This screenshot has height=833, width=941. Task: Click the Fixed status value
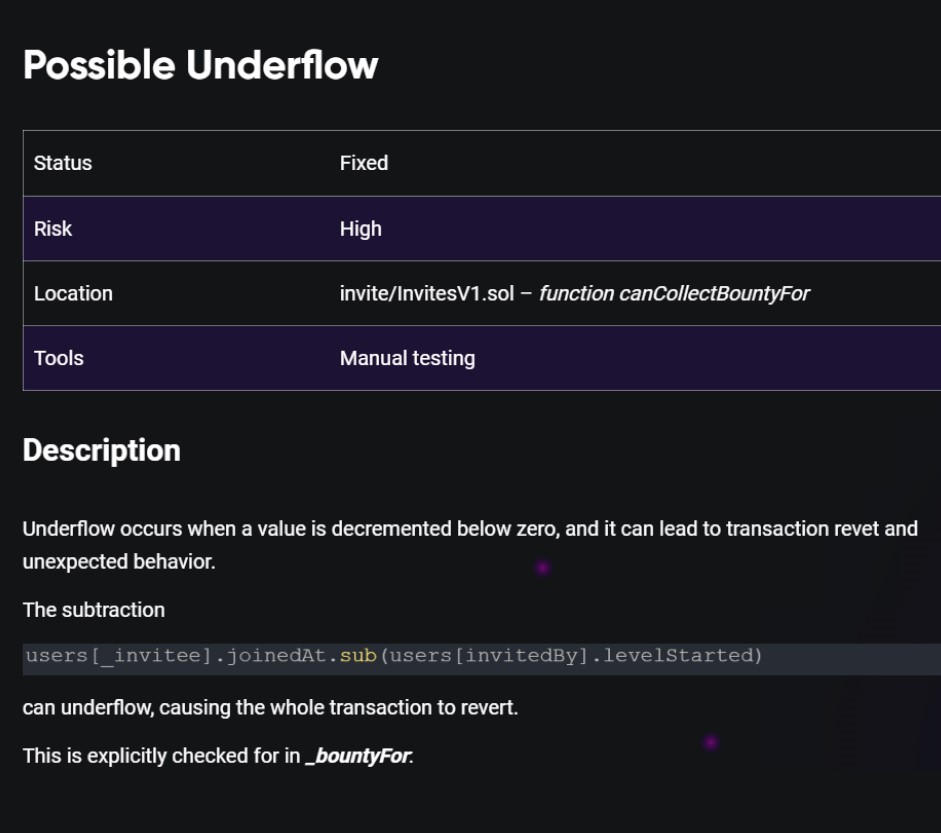pyautogui.click(x=364, y=163)
